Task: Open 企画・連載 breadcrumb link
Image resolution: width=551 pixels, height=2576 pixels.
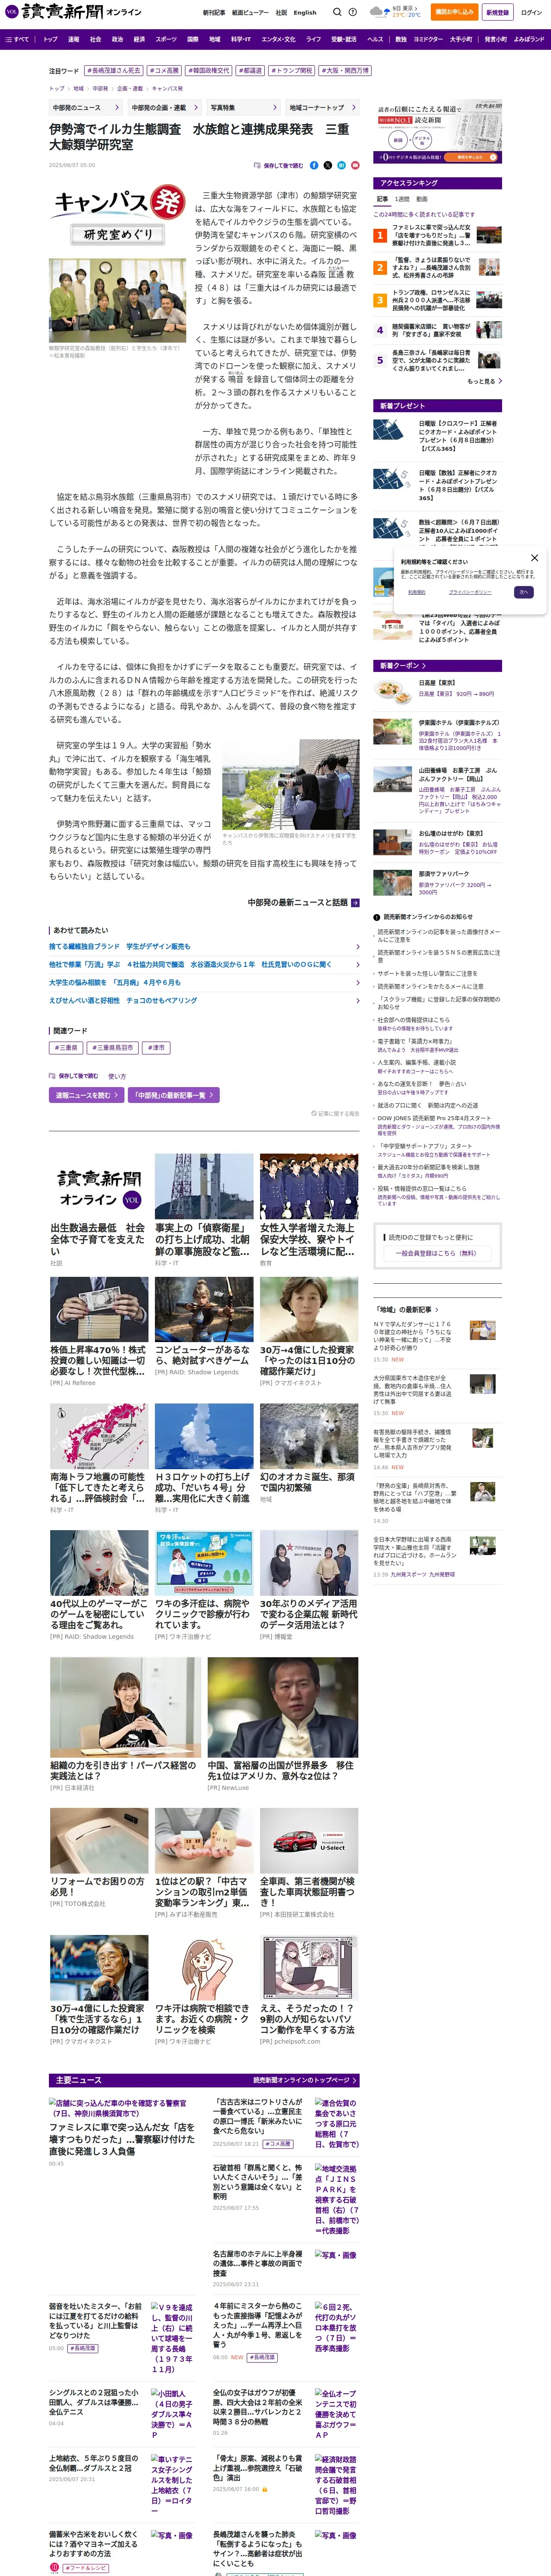Action: pos(129,88)
